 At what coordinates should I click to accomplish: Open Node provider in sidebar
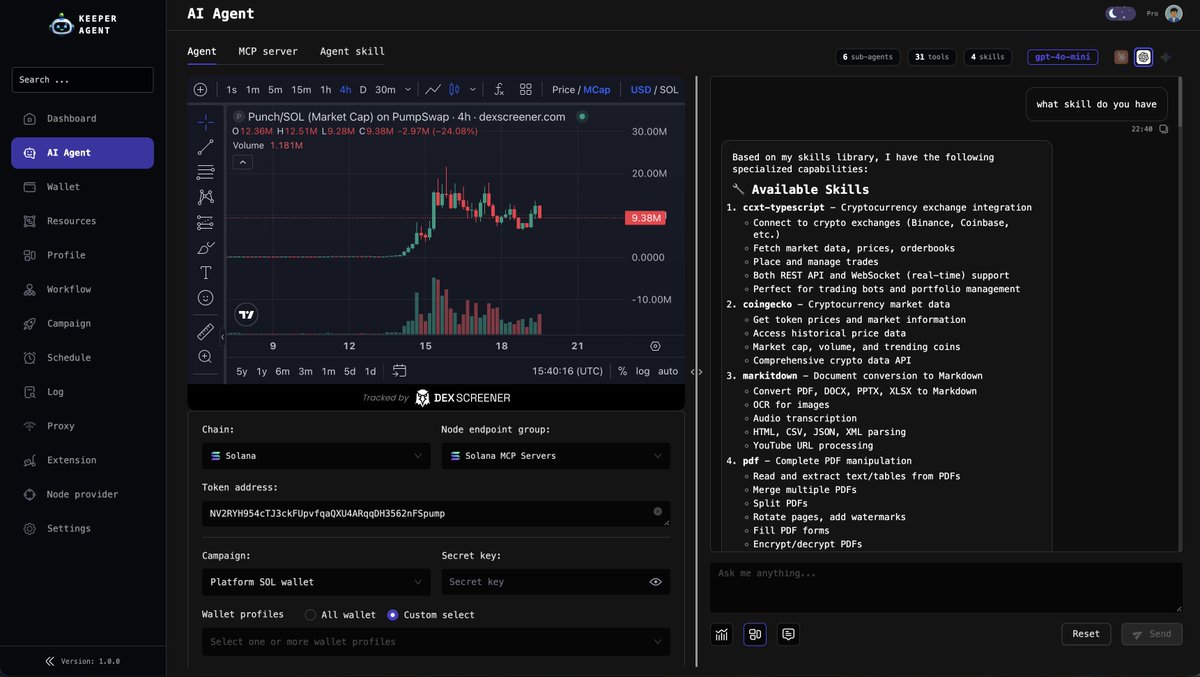pos(82,494)
